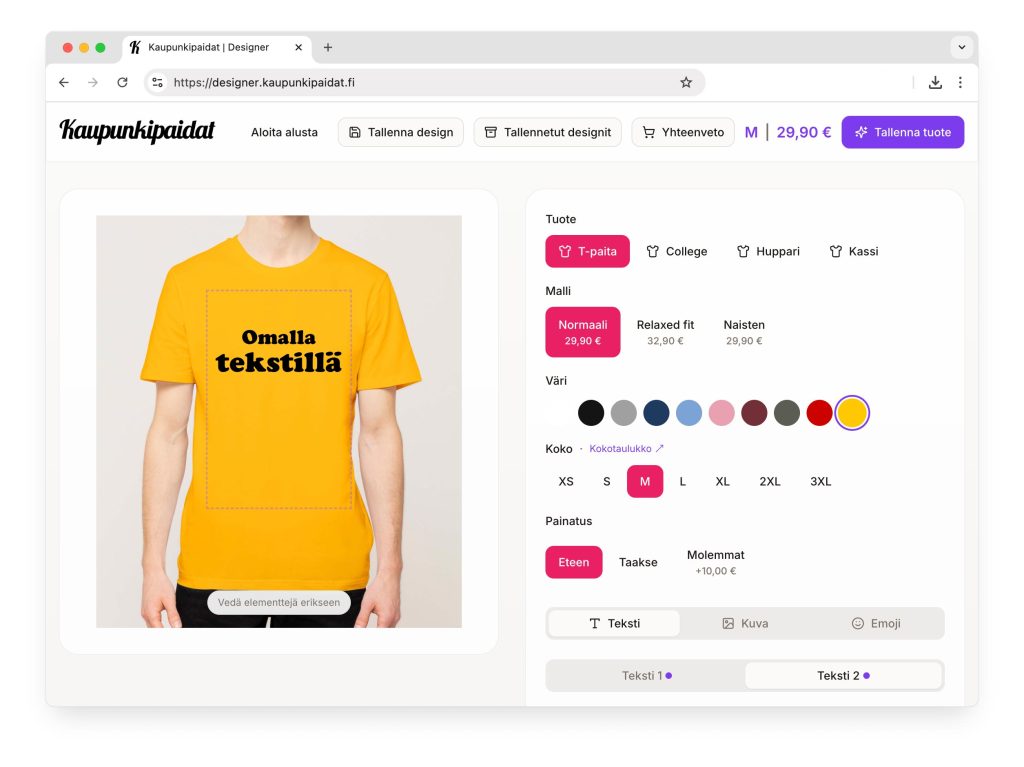Open new browser tab with plus icon
The width and height of the screenshot is (1024, 767).
(328, 47)
